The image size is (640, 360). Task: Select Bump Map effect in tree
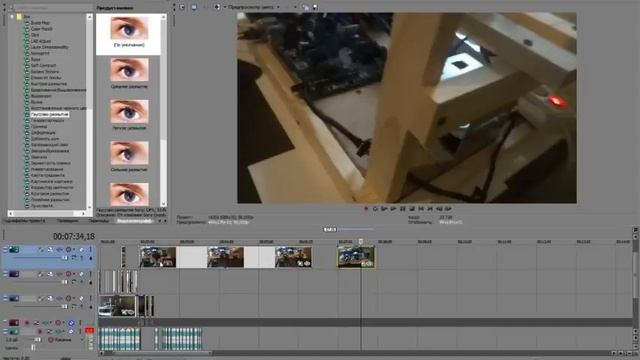click(x=40, y=23)
